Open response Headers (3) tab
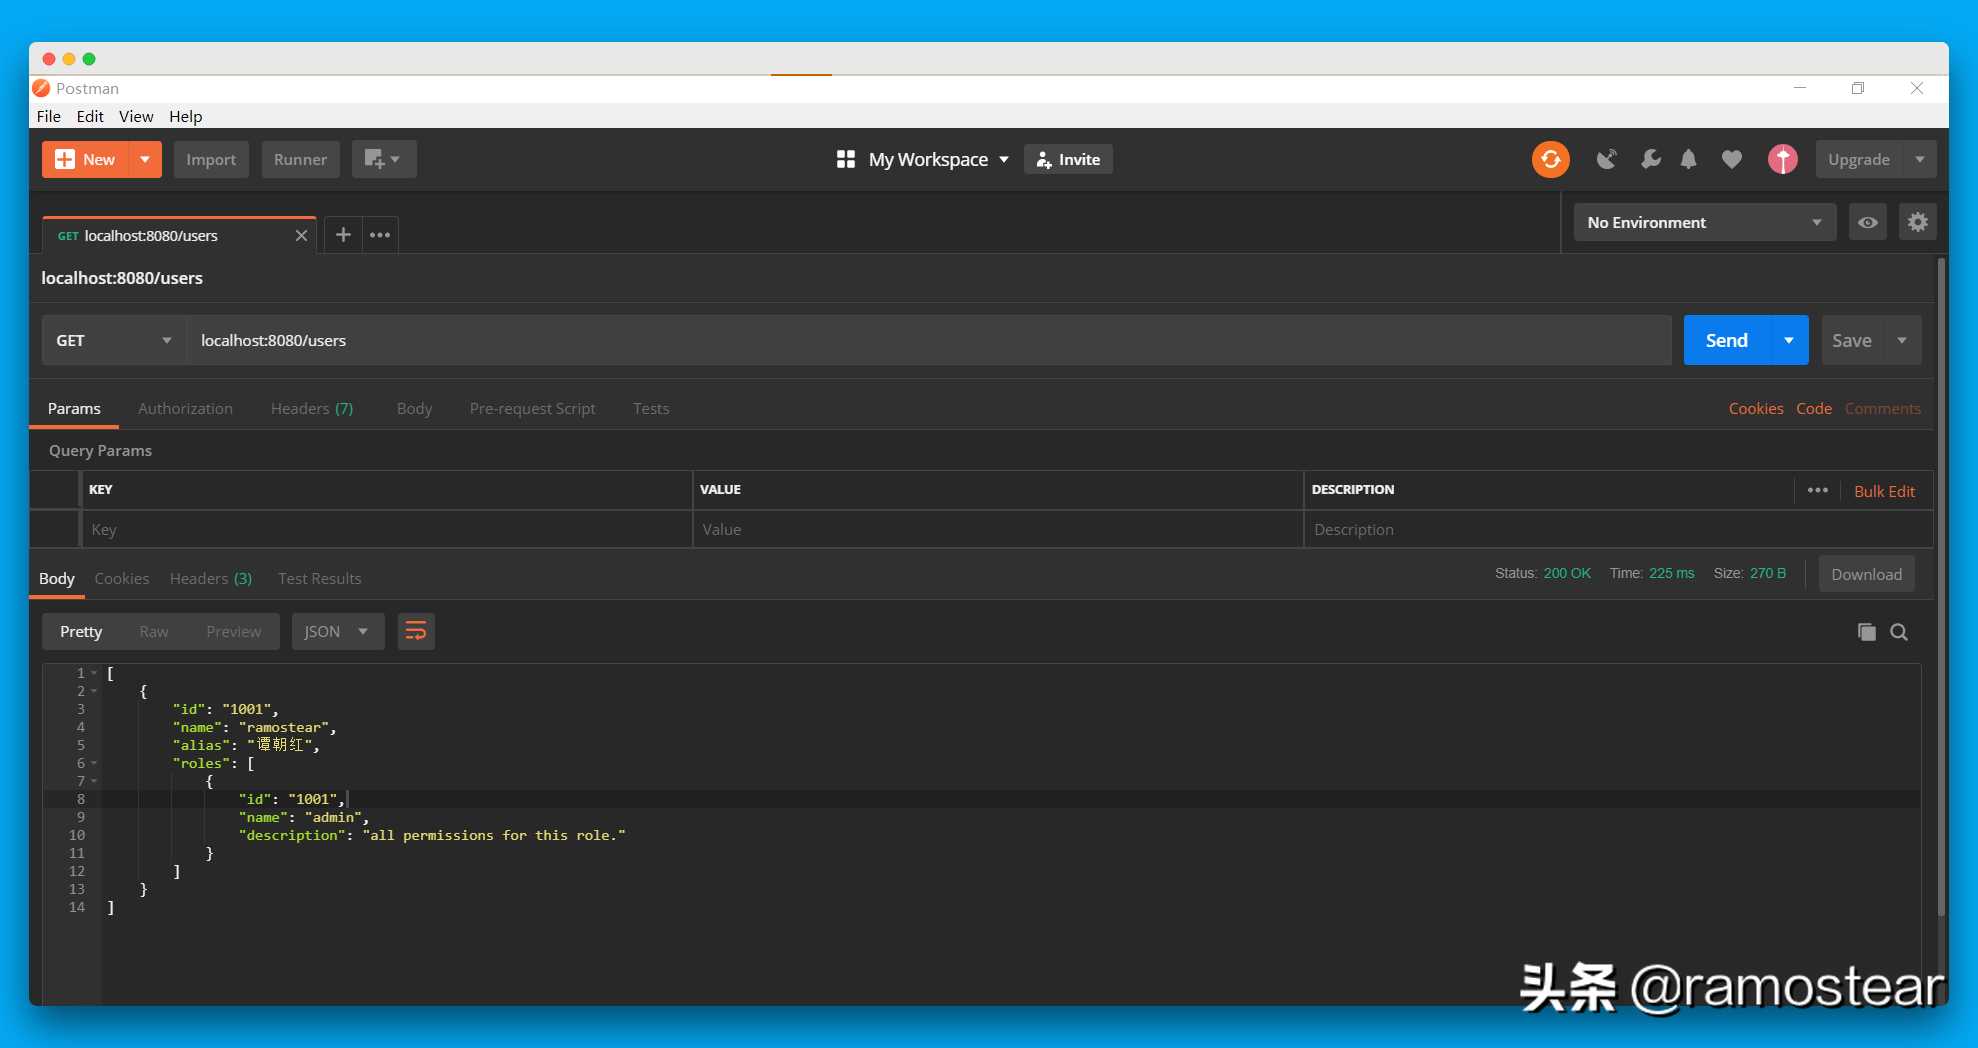1978x1048 pixels. (x=211, y=578)
